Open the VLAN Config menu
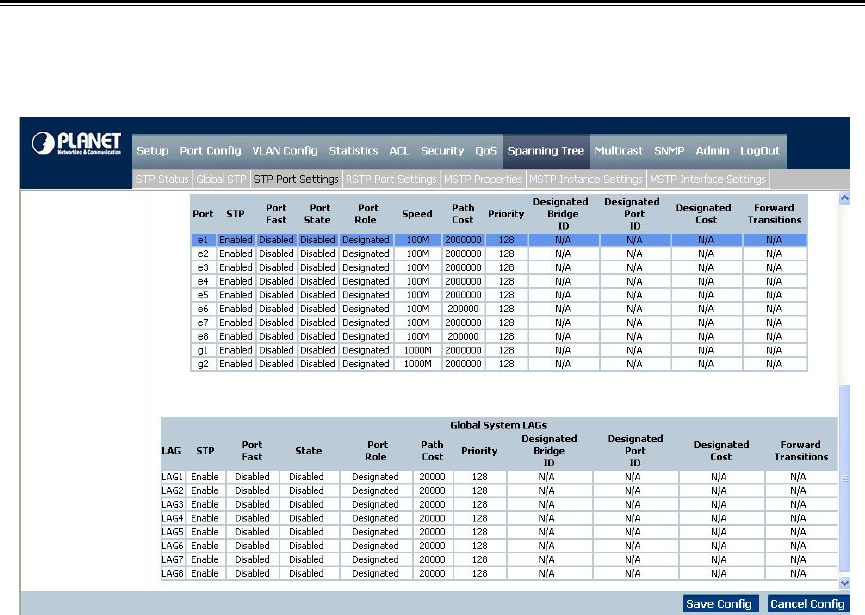Screen dimensions: 865x615 click(285, 151)
